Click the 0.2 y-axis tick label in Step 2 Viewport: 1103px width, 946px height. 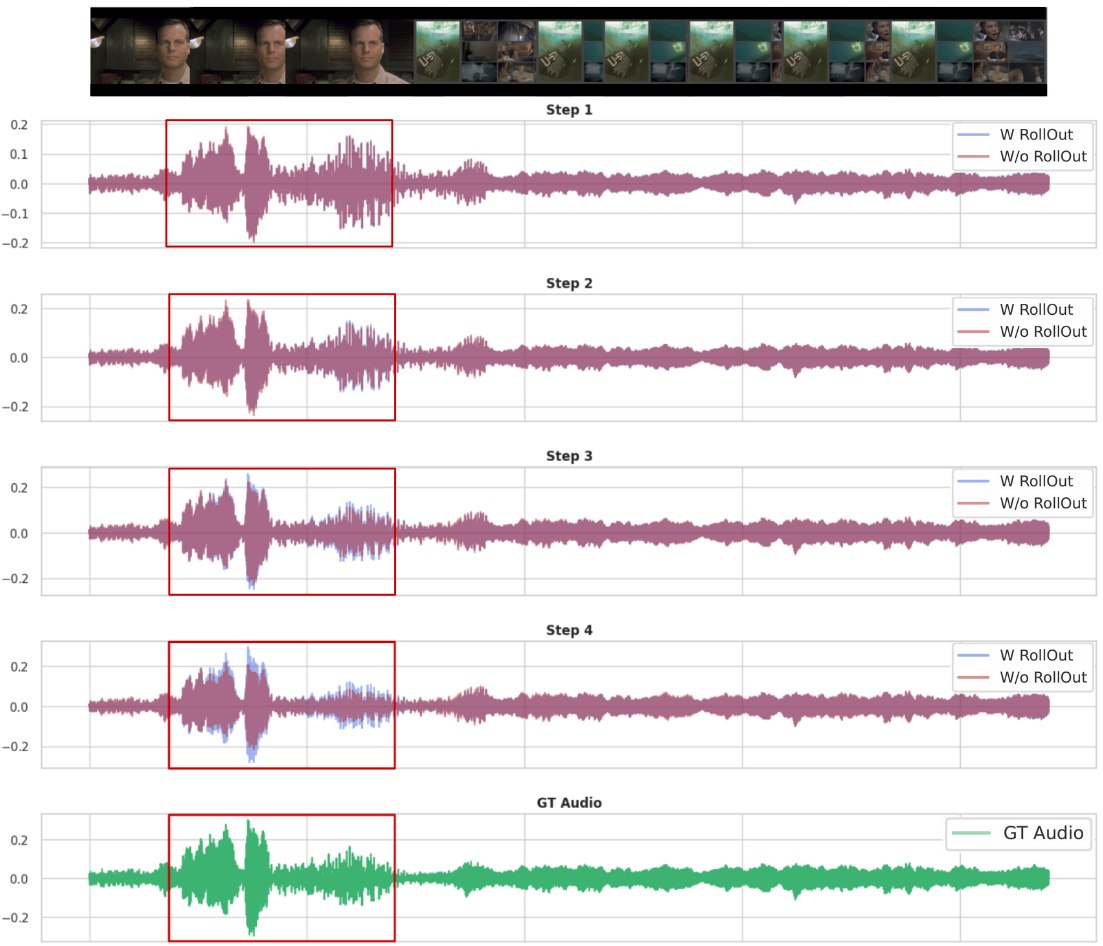coord(19,309)
